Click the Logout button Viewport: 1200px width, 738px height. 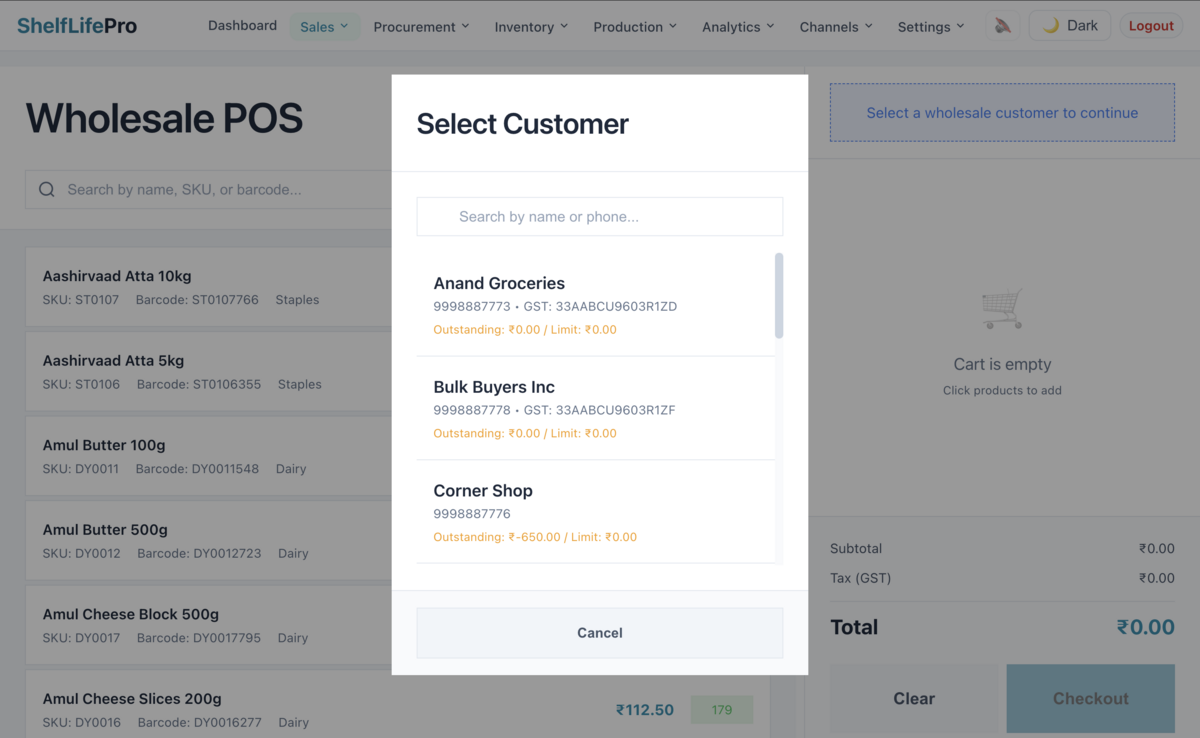[1151, 25]
